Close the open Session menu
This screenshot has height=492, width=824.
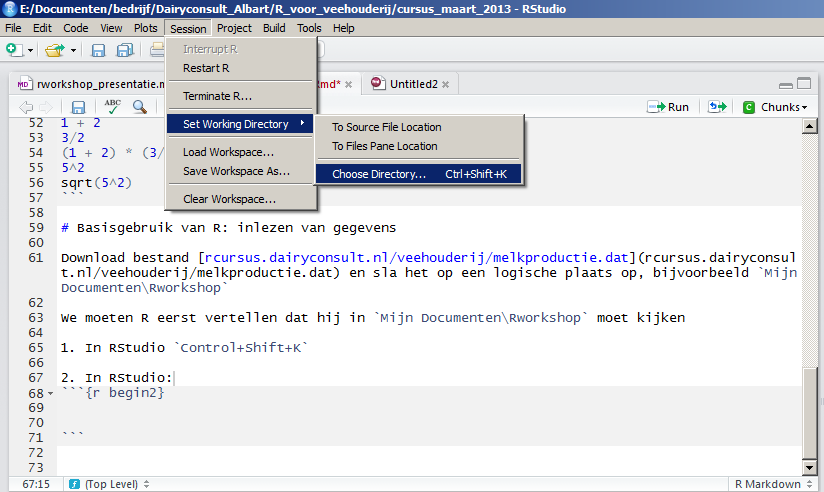click(x=188, y=28)
